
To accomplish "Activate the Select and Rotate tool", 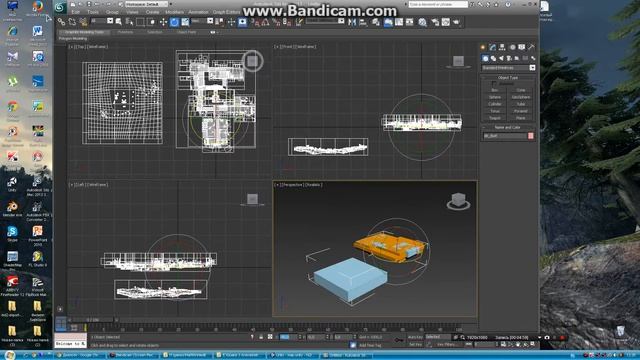I will pyautogui.click(x=174, y=22).
